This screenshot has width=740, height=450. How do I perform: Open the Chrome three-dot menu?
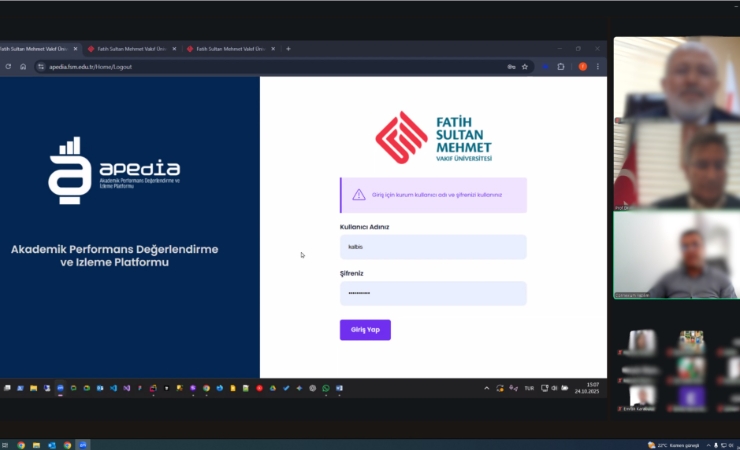click(599, 67)
